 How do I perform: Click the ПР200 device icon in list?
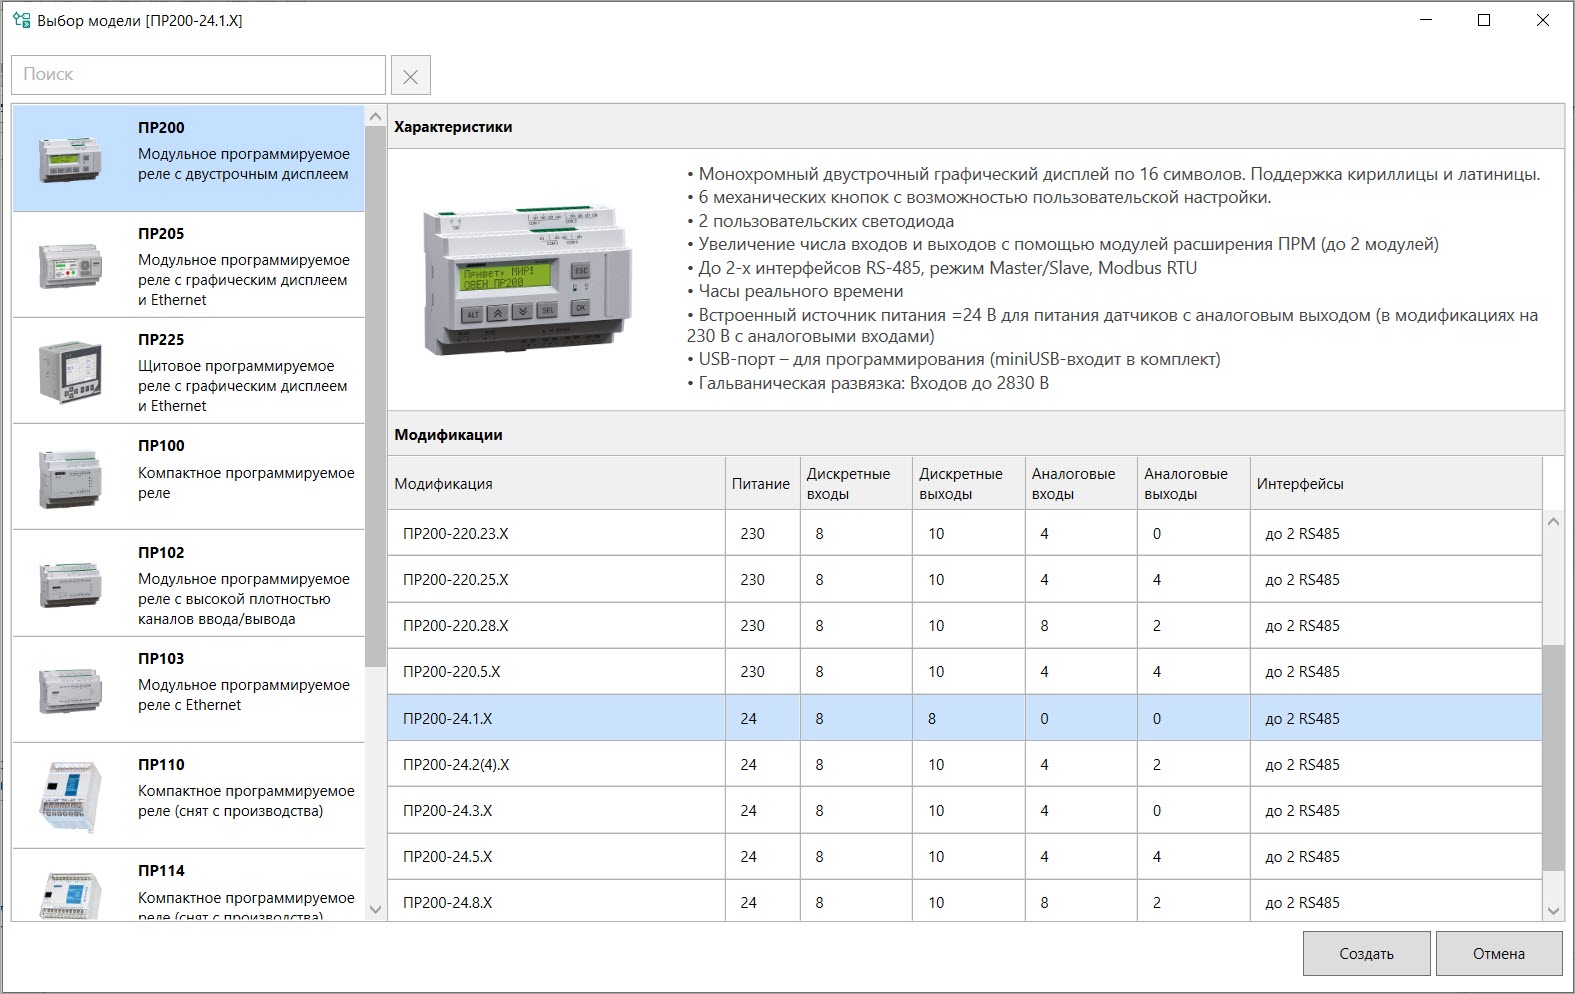coord(70,159)
